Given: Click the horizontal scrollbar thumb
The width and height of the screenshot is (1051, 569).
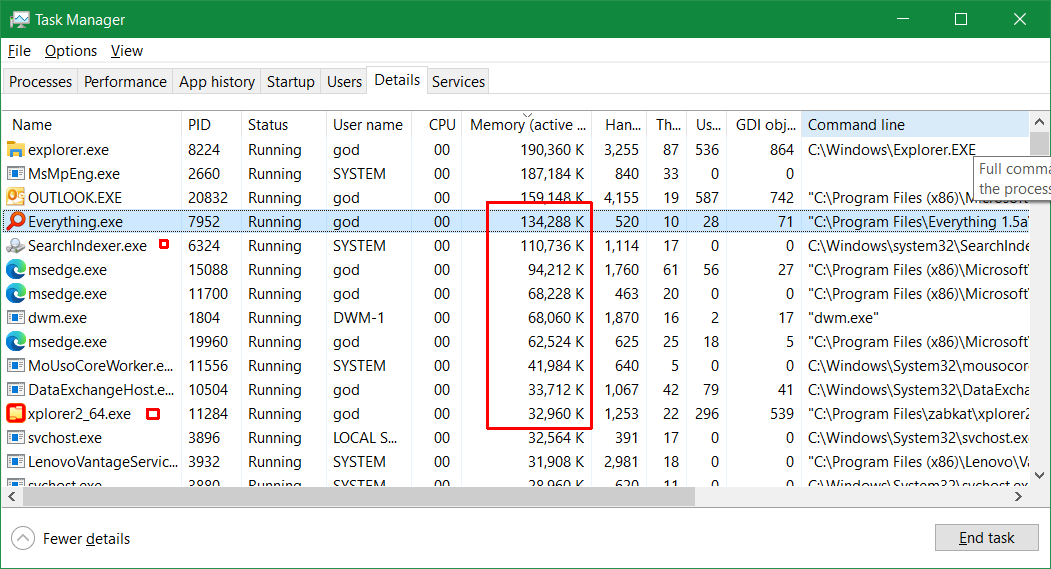Looking at the screenshot, I should [x=359, y=497].
